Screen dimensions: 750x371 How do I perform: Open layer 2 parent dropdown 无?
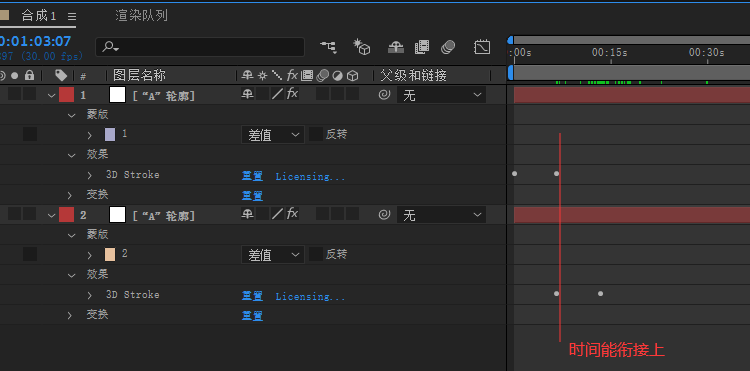441,215
